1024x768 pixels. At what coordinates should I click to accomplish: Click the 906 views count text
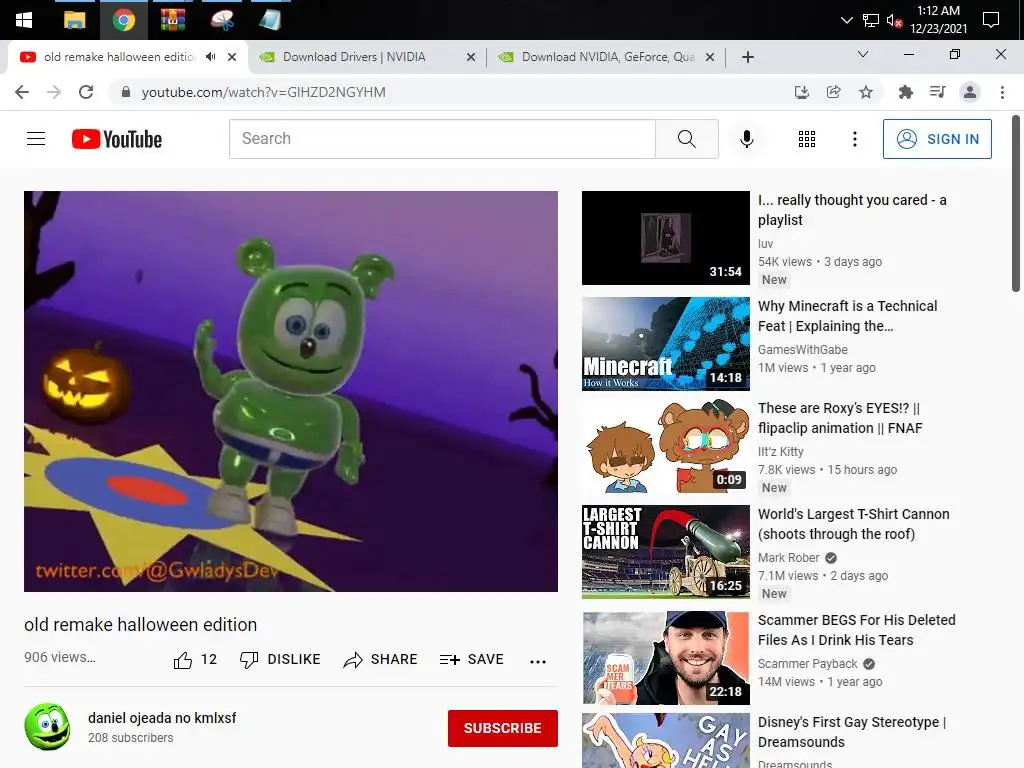pos(59,657)
